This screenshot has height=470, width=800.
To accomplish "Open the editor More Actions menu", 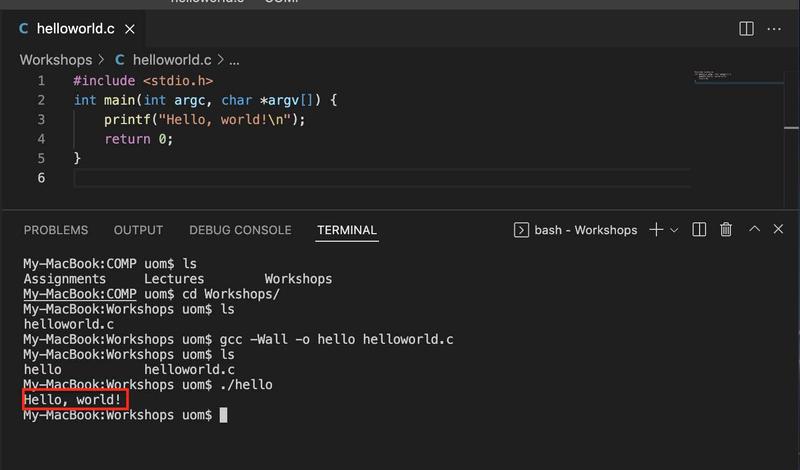I will (x=774, y=29).
